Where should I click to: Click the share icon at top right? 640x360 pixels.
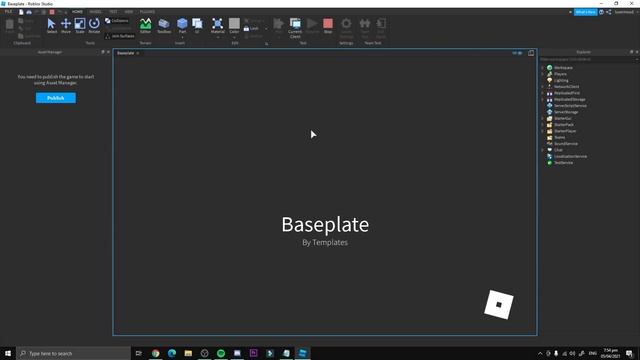click(609, 12)
